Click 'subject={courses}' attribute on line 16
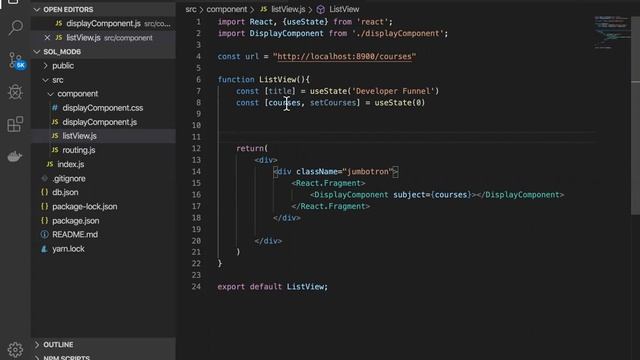 pyautogui.click(x=432, y=195)
